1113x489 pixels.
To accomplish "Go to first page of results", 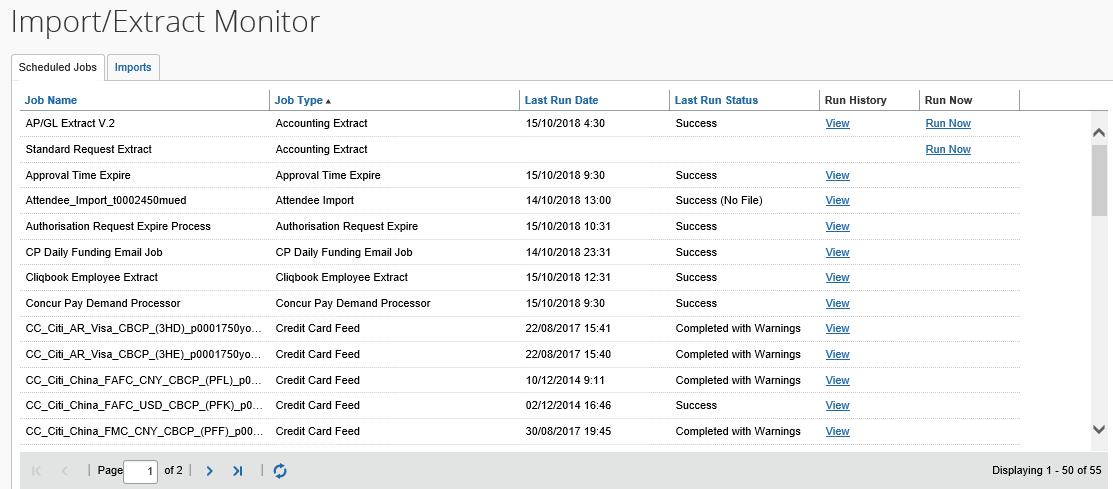I will [37, 470].
